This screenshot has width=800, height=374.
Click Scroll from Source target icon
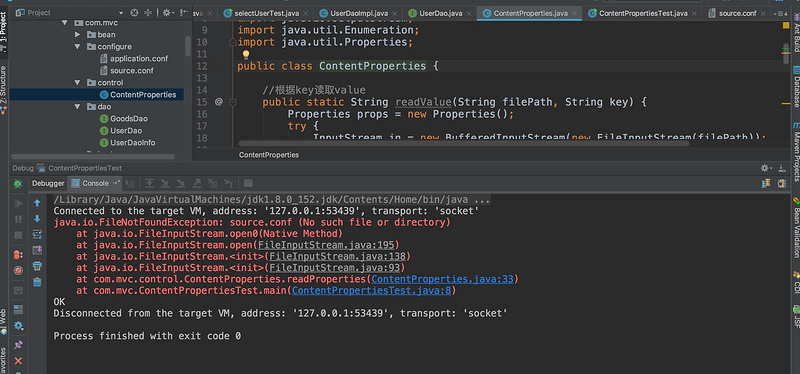[x=135, y=13]
